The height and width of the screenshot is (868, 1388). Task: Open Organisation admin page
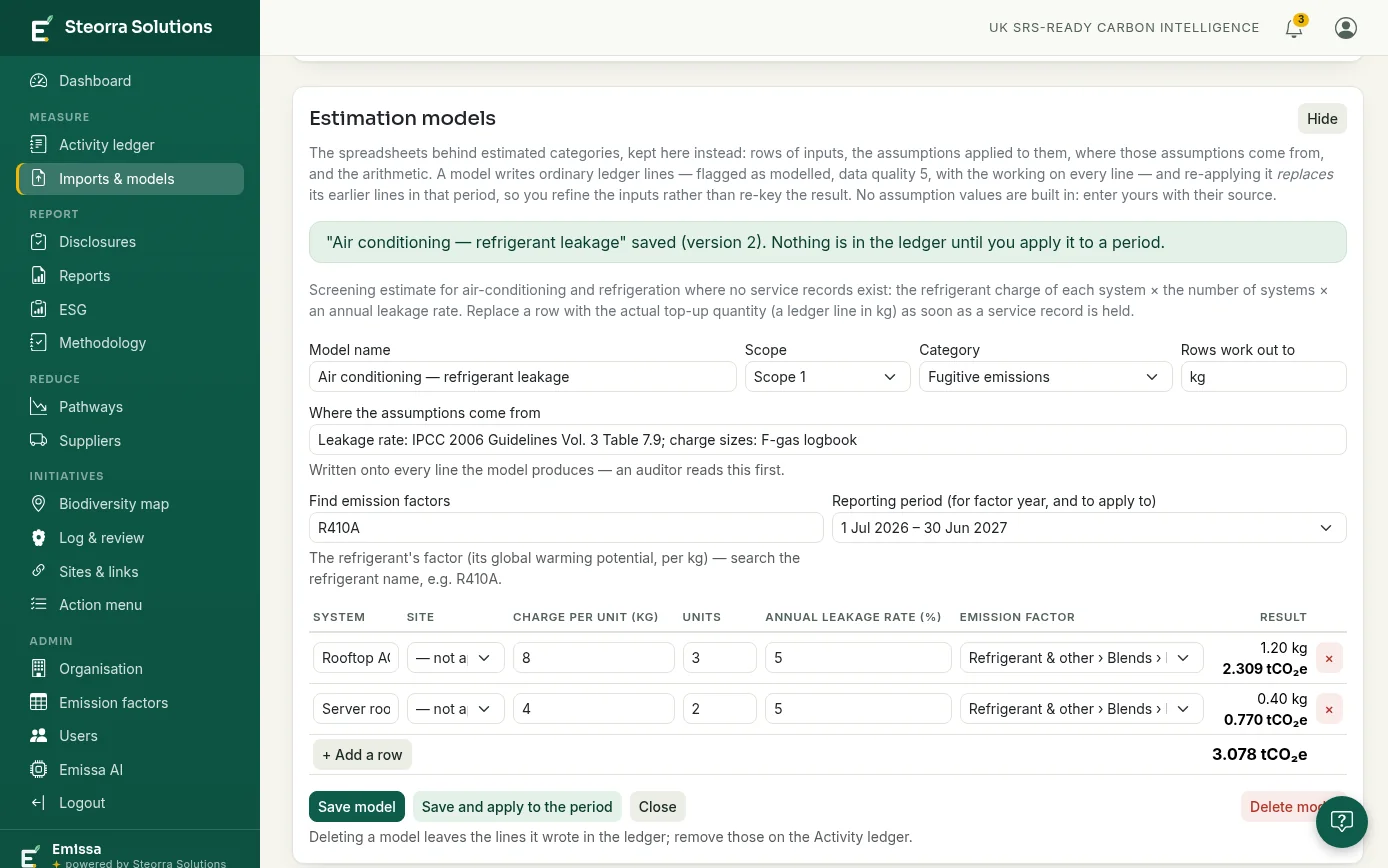pyautogui.click(x=130, y=669)
